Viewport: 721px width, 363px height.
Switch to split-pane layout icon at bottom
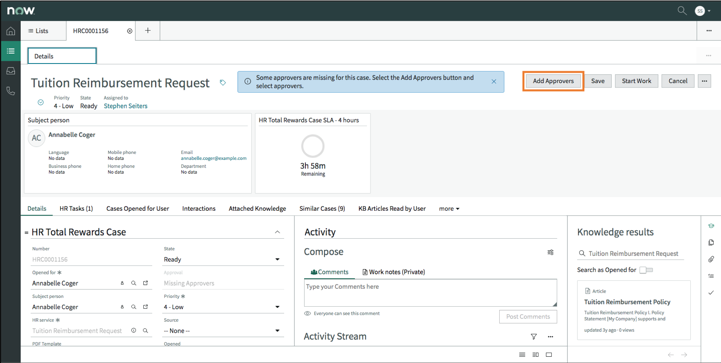pyautogui.click(x=535, y=355)
